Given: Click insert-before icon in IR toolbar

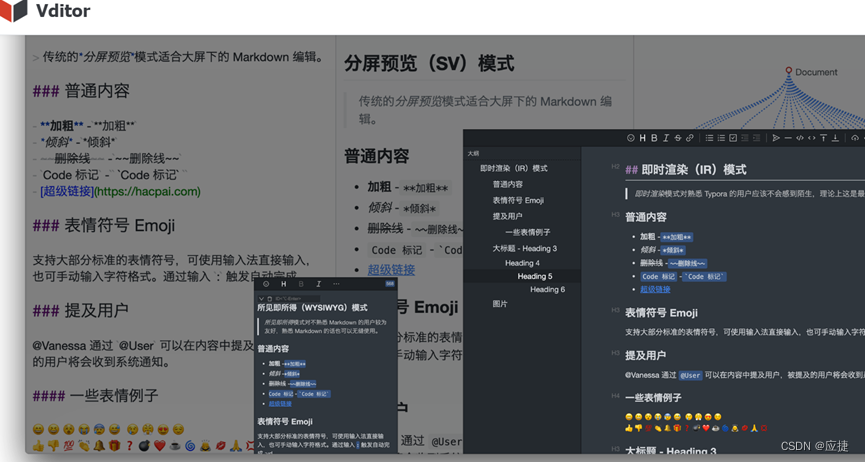Looking at the screenshot, I should [823, 138].
